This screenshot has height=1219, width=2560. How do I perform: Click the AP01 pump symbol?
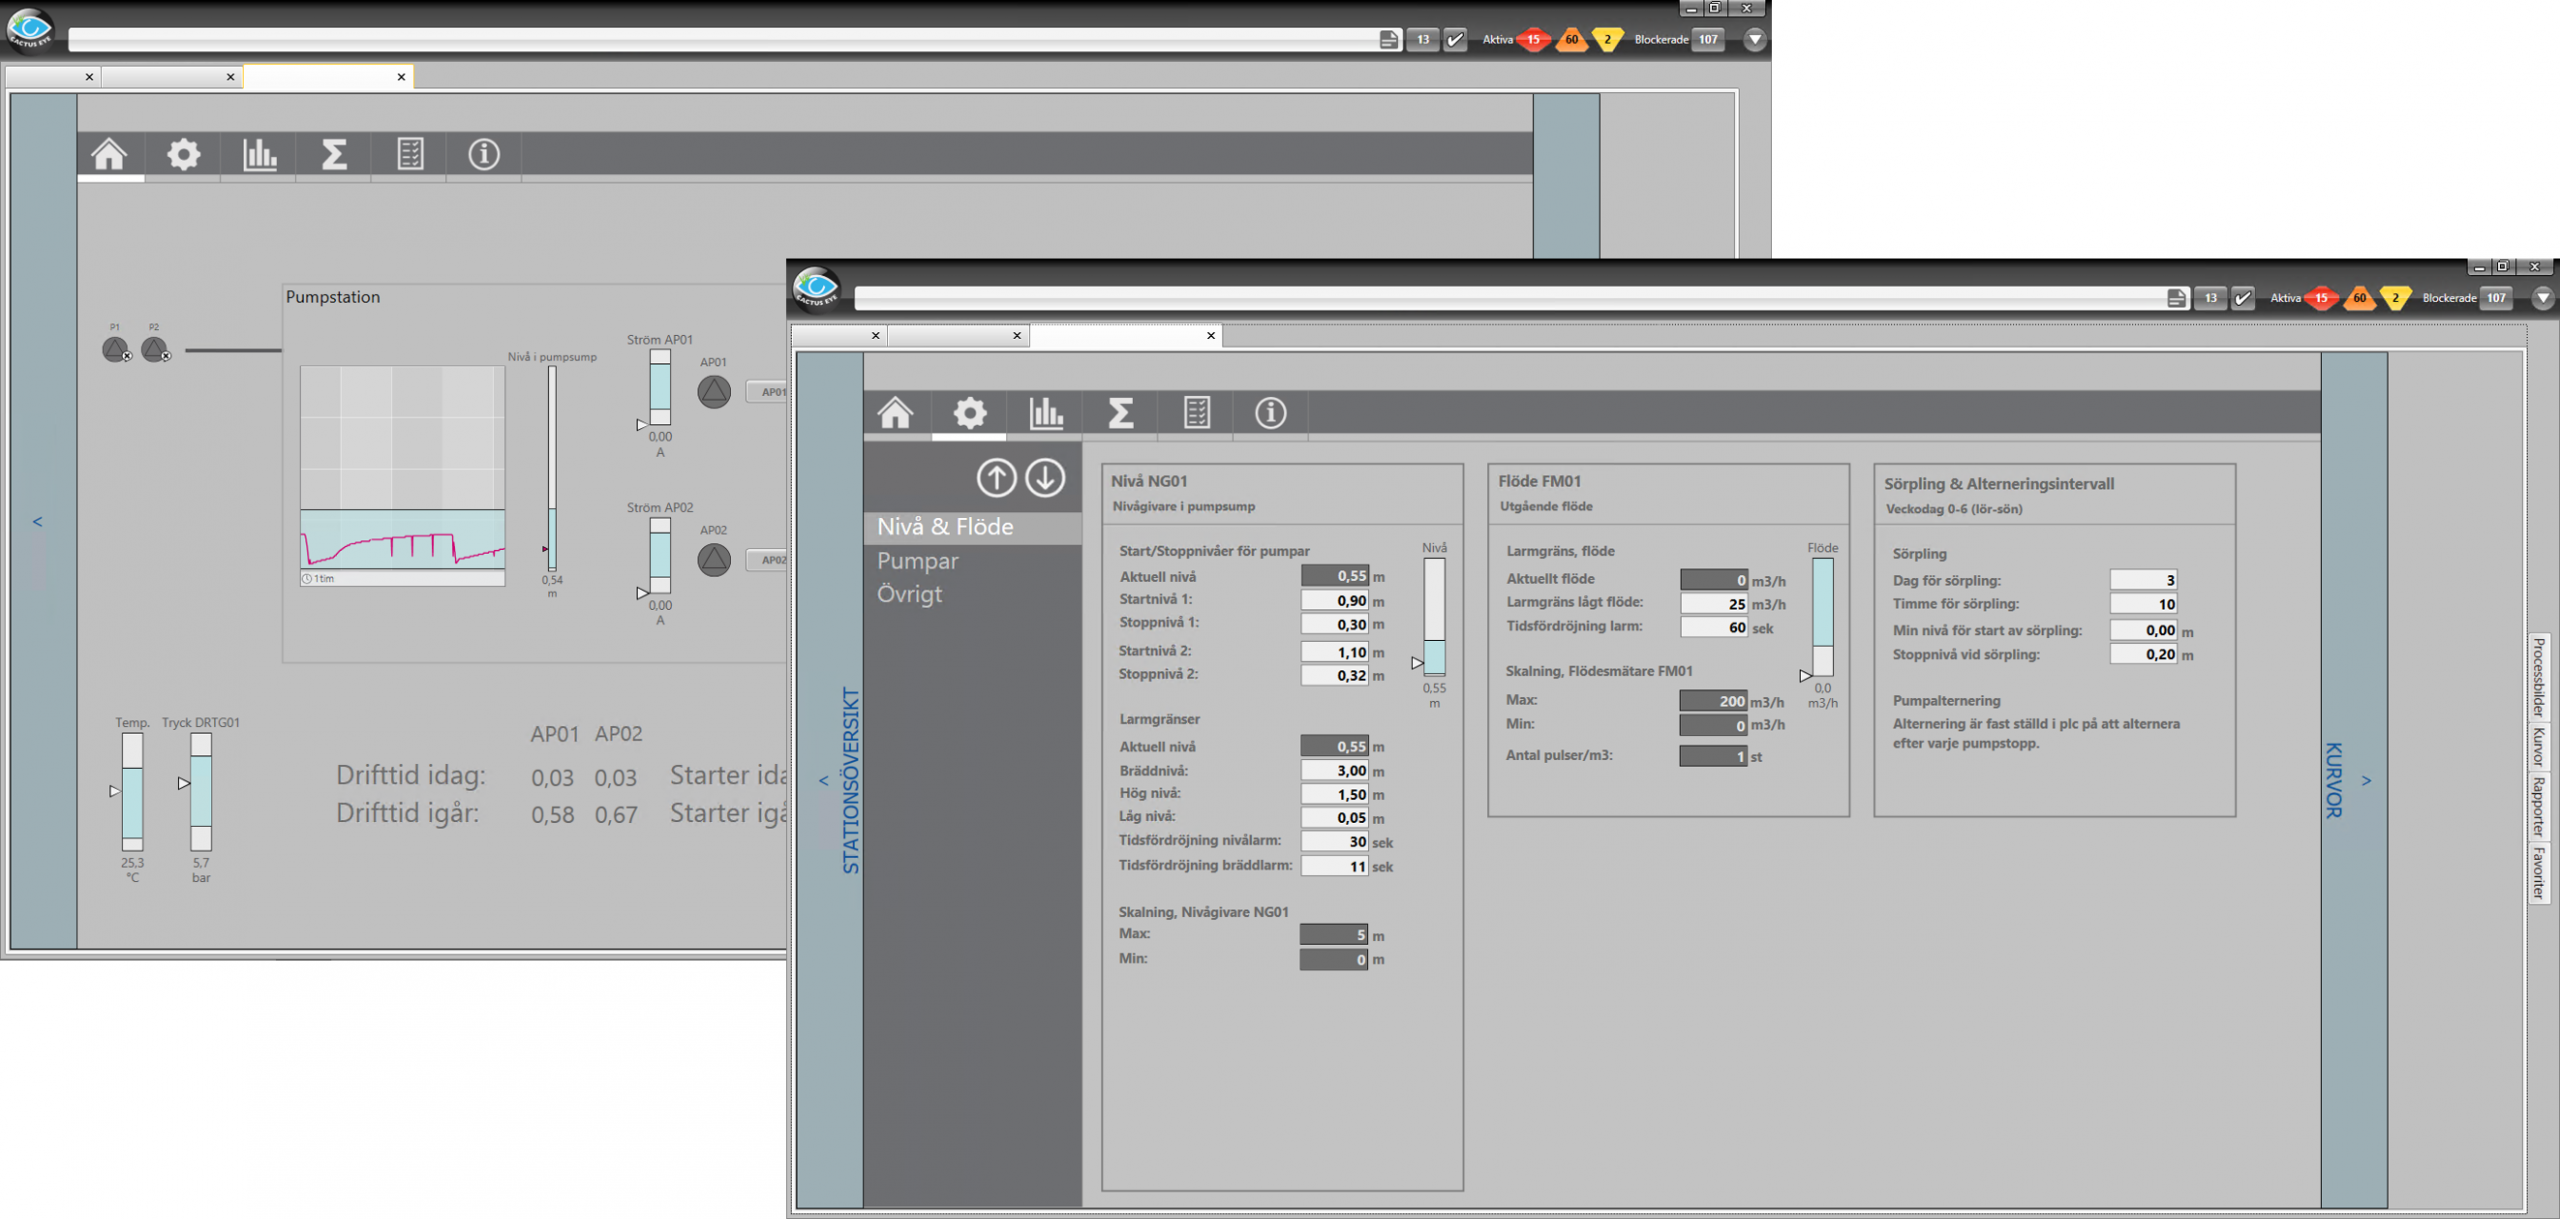[x=714, y=392]
